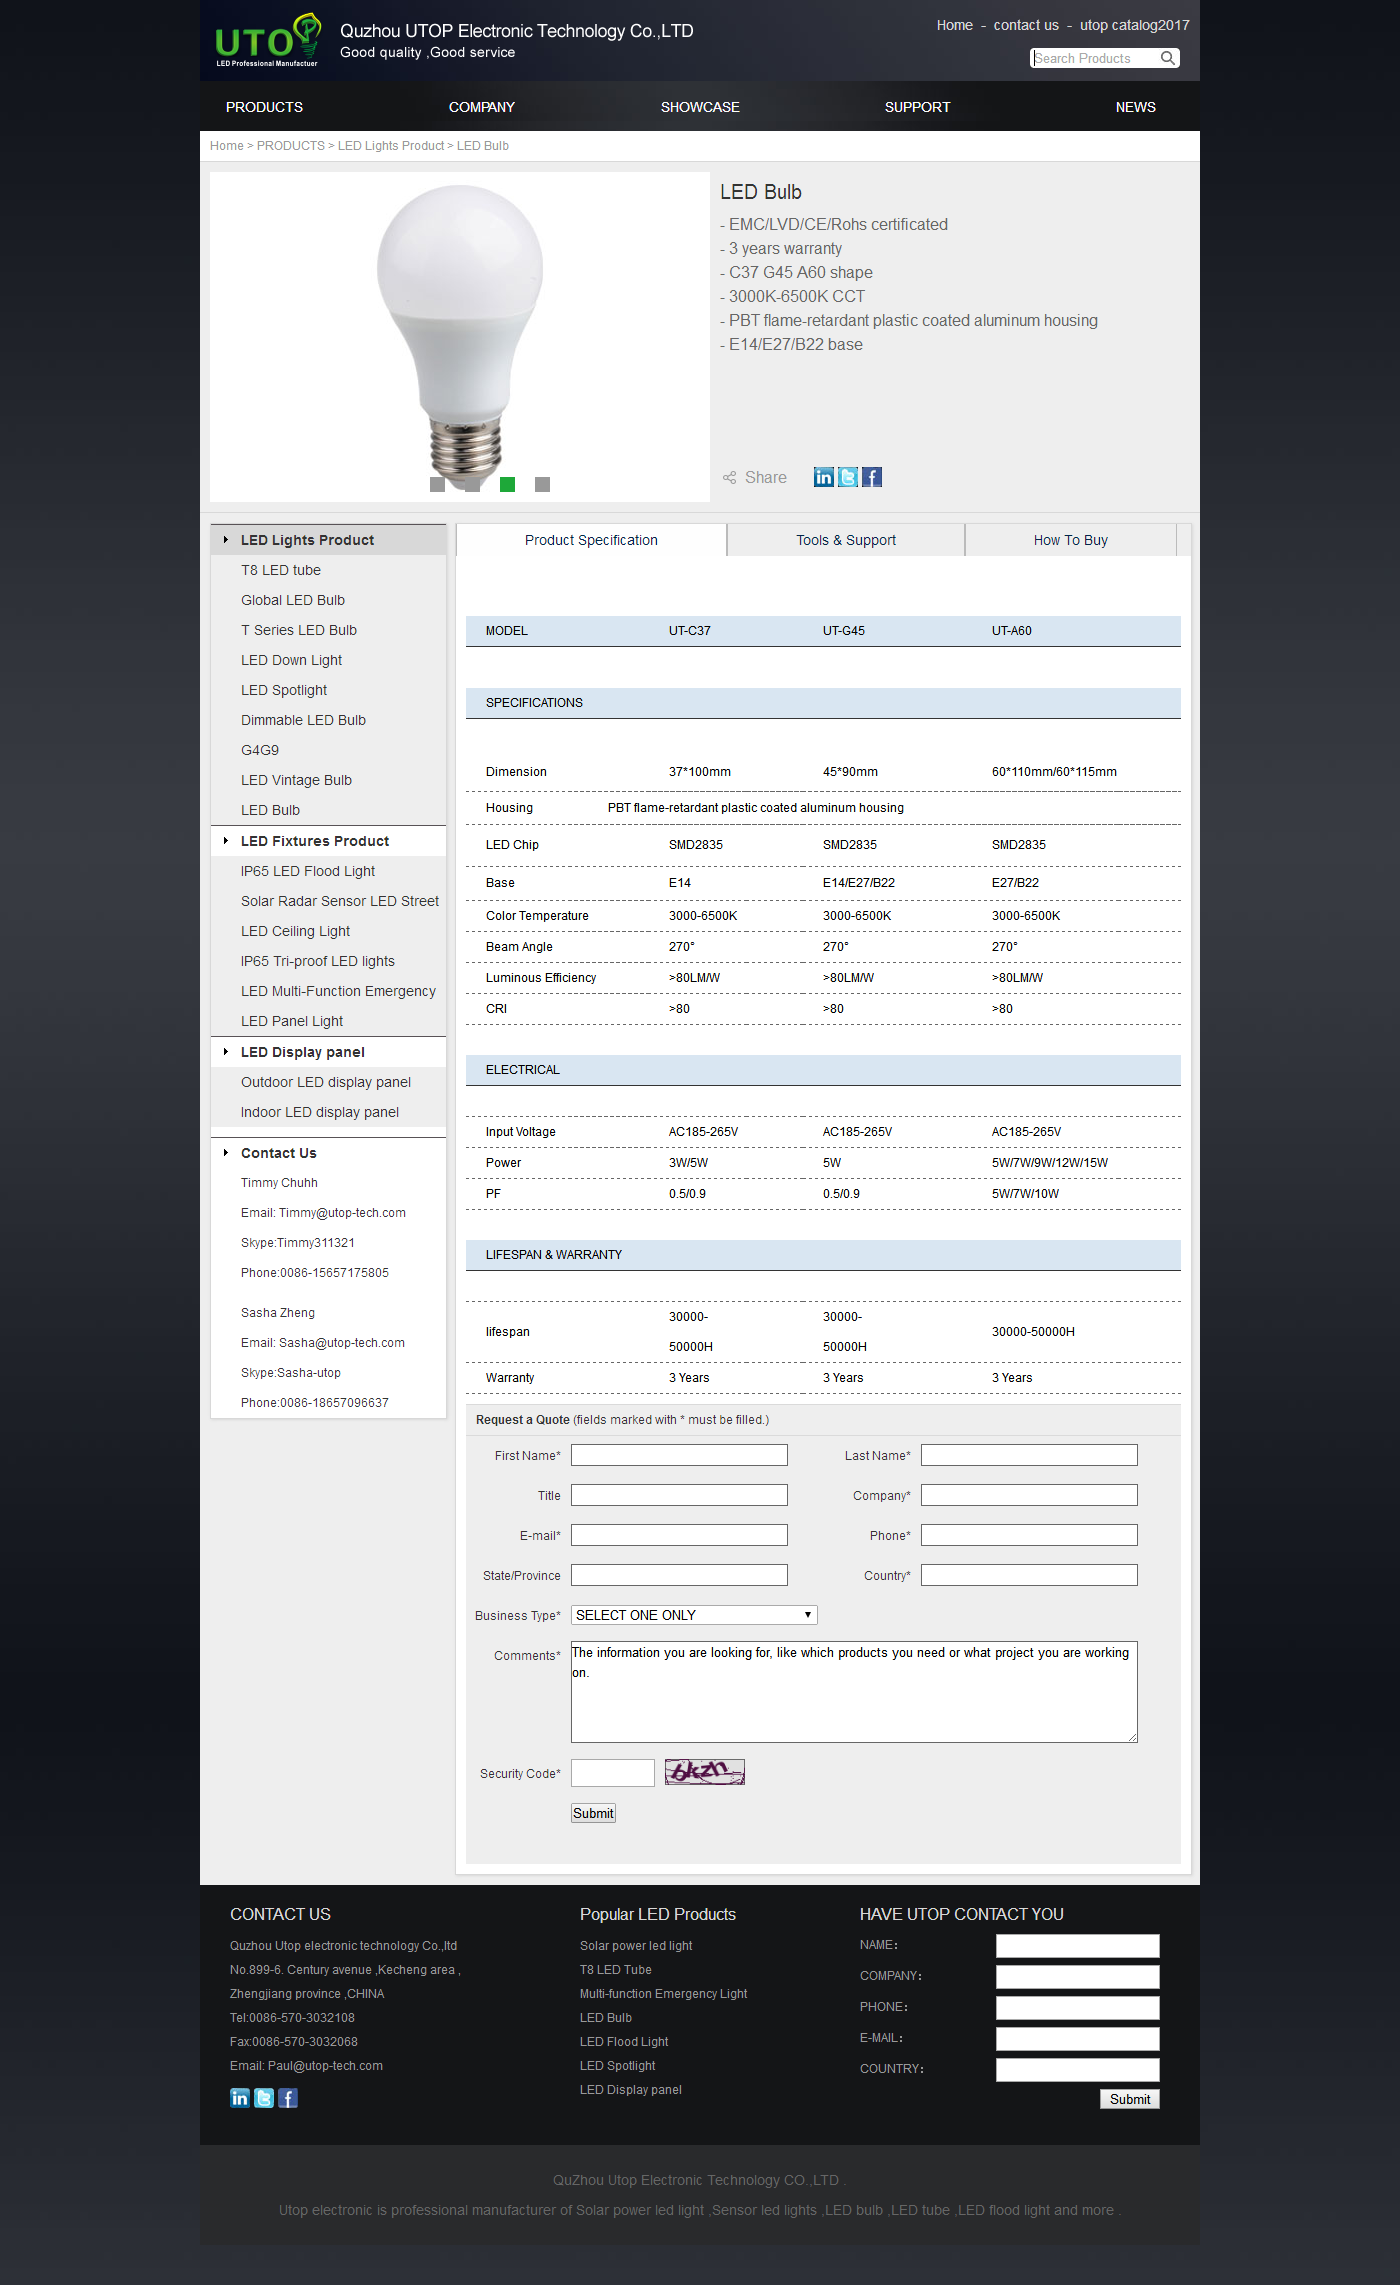1400x2285 pixels.
Task: Click the search magnifier icon
Action: click(x=1167, y=58)
